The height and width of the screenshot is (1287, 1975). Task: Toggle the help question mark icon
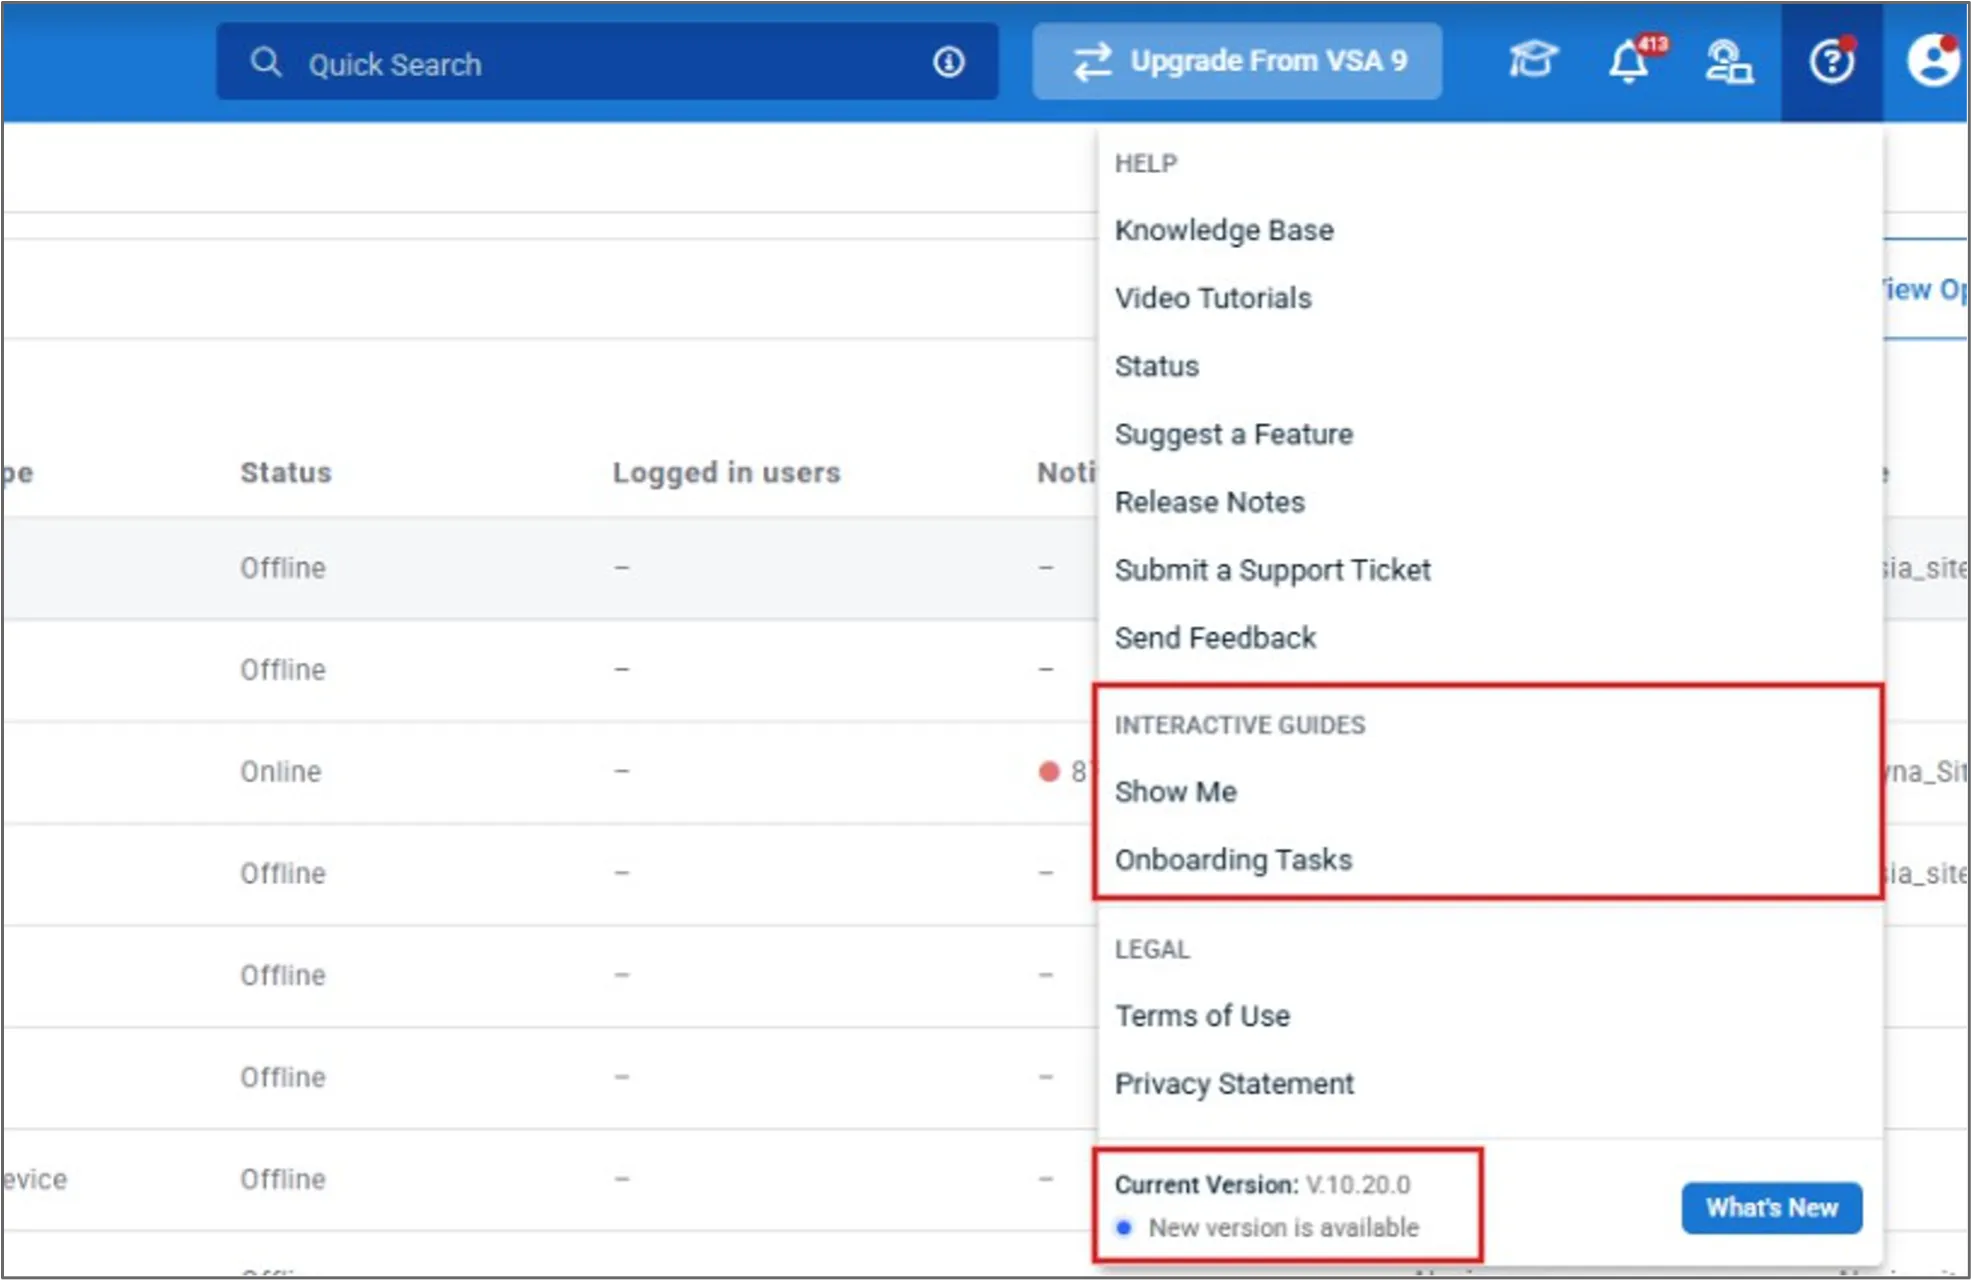[1831, 62]
